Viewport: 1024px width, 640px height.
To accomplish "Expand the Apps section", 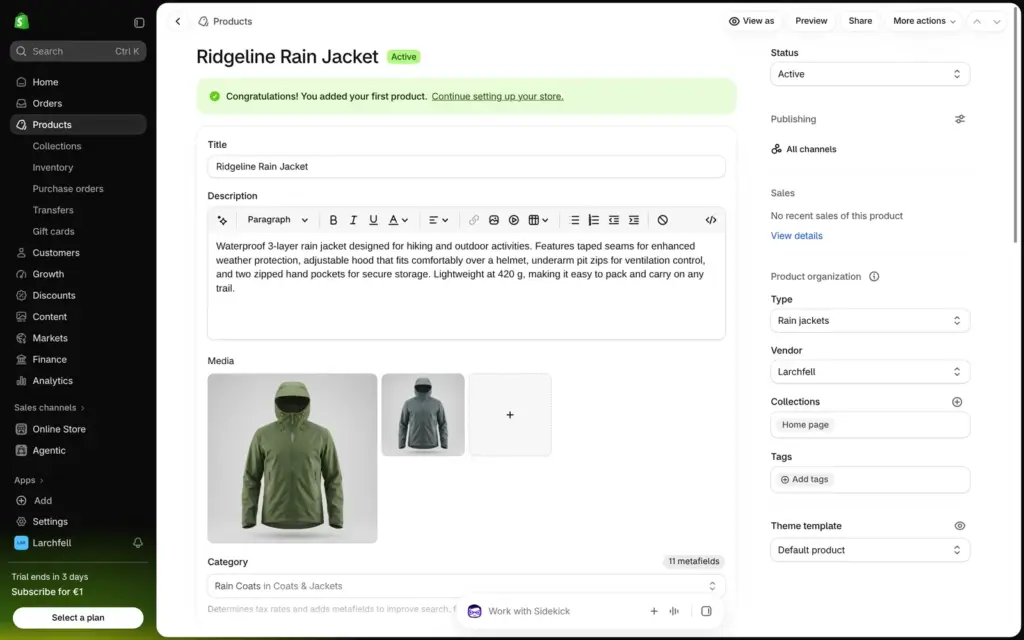I will tap(29, 480).
